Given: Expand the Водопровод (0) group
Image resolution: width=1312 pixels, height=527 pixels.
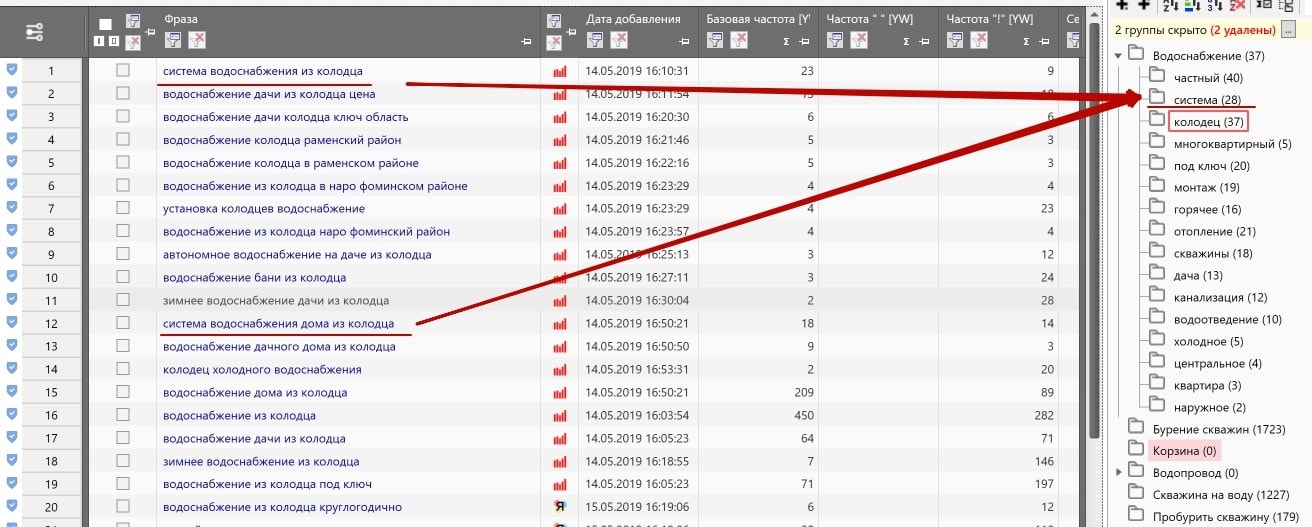Looking at the screenshot, I should 1118,472.
